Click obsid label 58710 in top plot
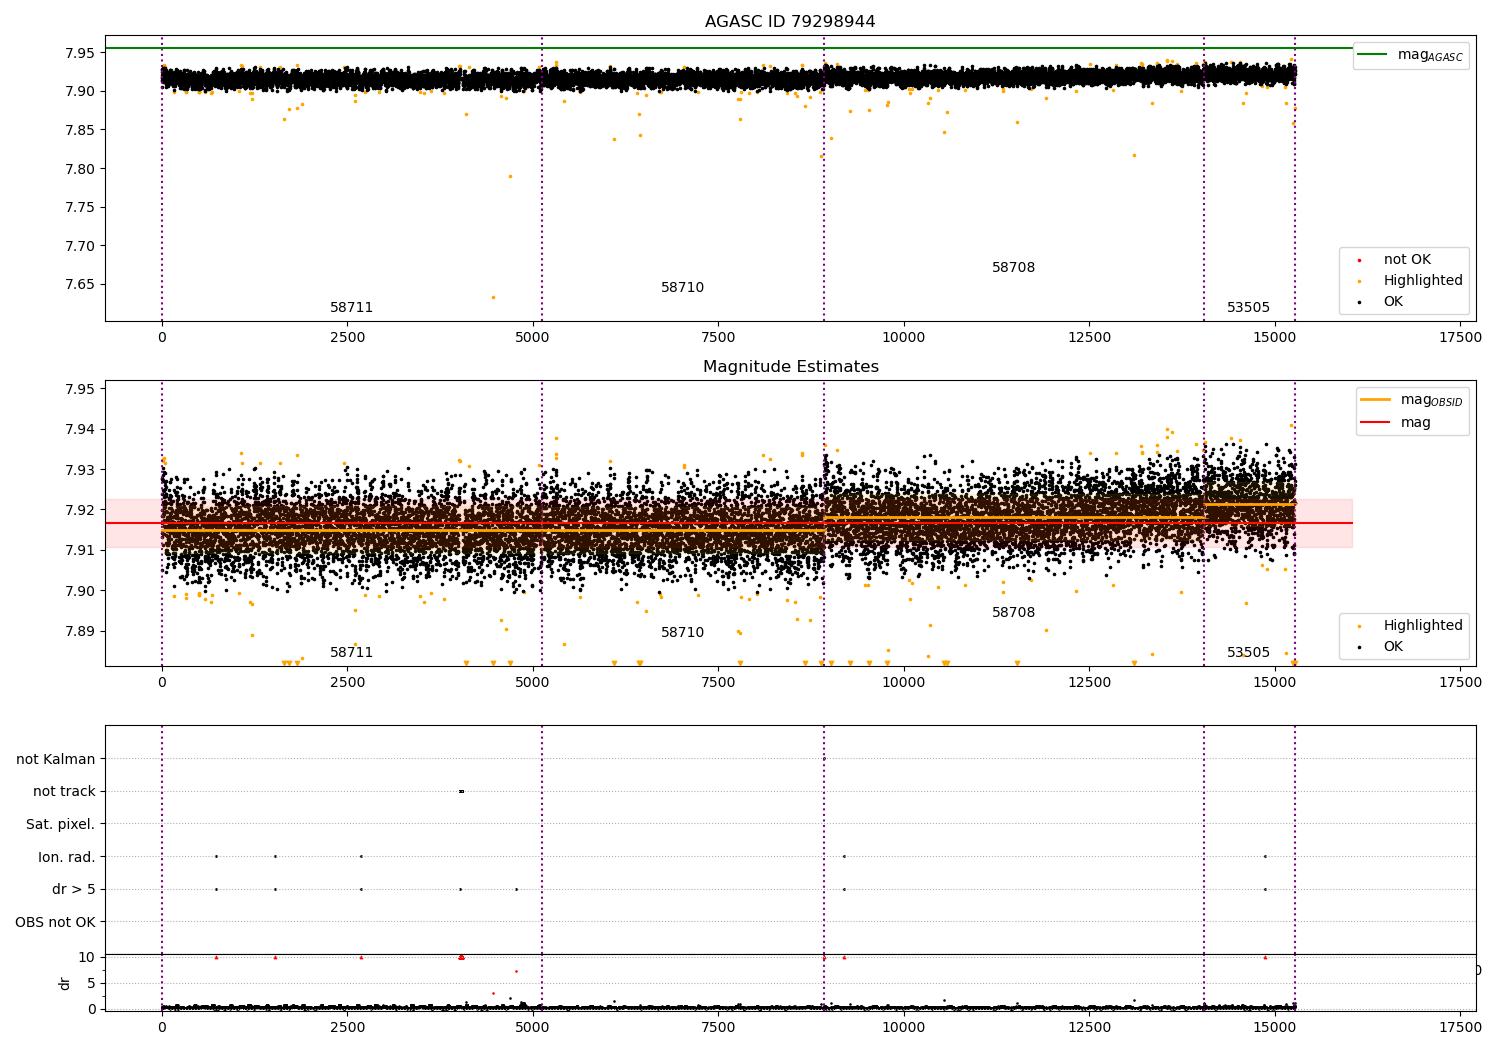 [x=682, y=288]
